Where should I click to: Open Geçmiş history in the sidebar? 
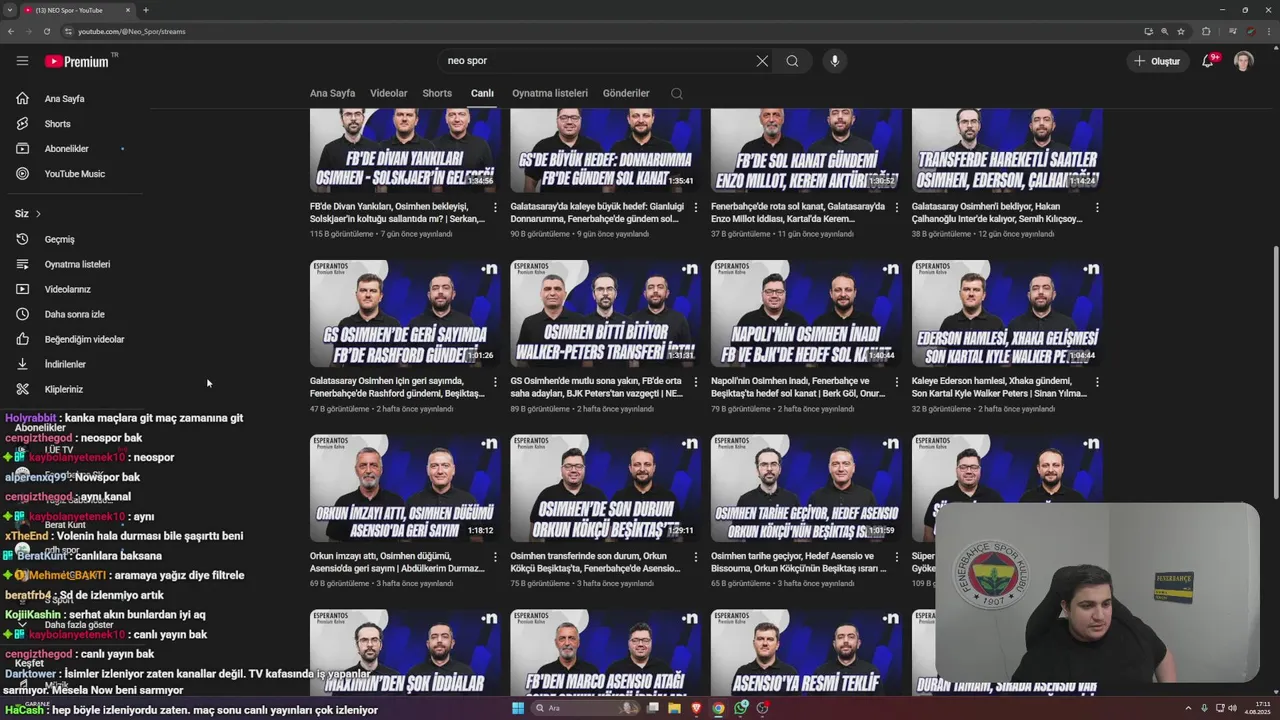59,239
